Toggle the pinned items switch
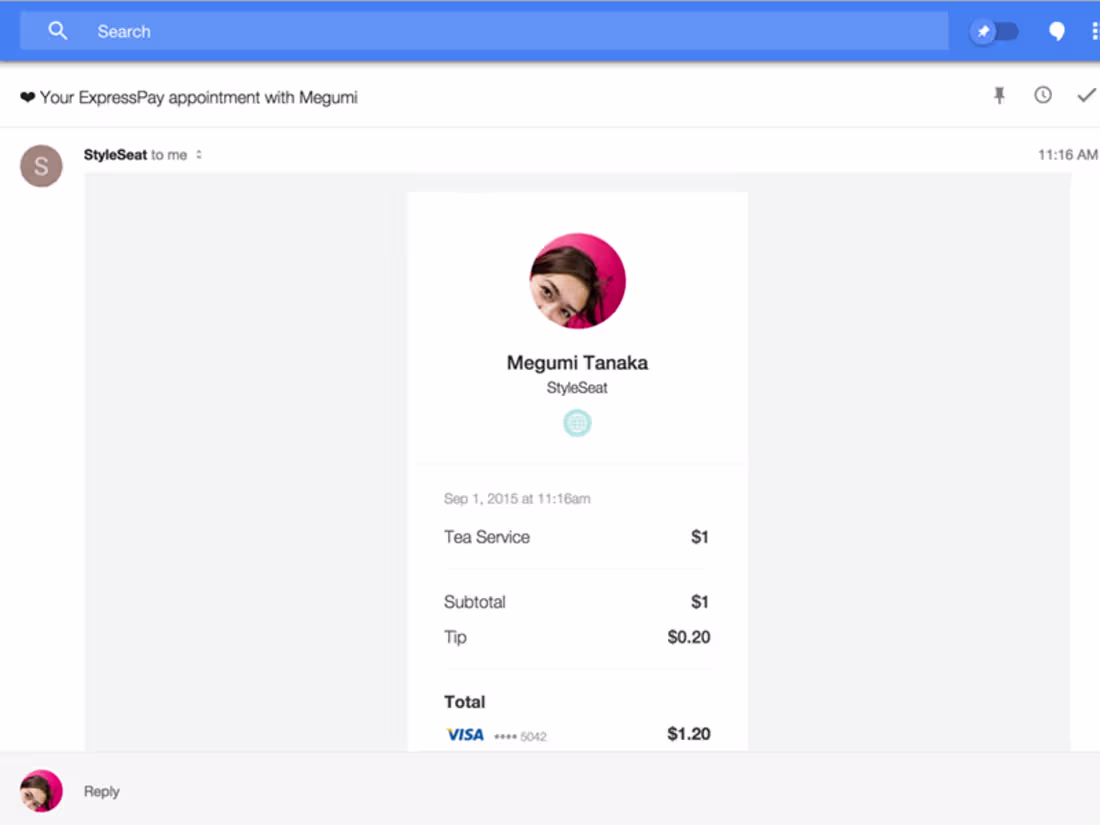This screenshot has width=1100, height=825. 993,32
